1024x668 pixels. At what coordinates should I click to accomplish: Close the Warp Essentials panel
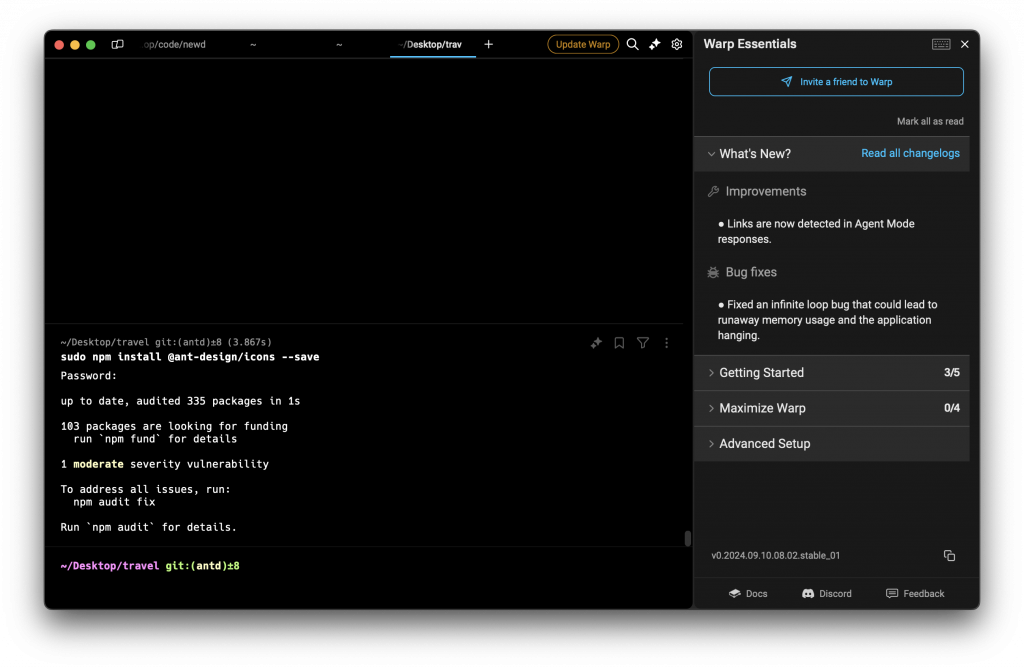tap(965, 44)
